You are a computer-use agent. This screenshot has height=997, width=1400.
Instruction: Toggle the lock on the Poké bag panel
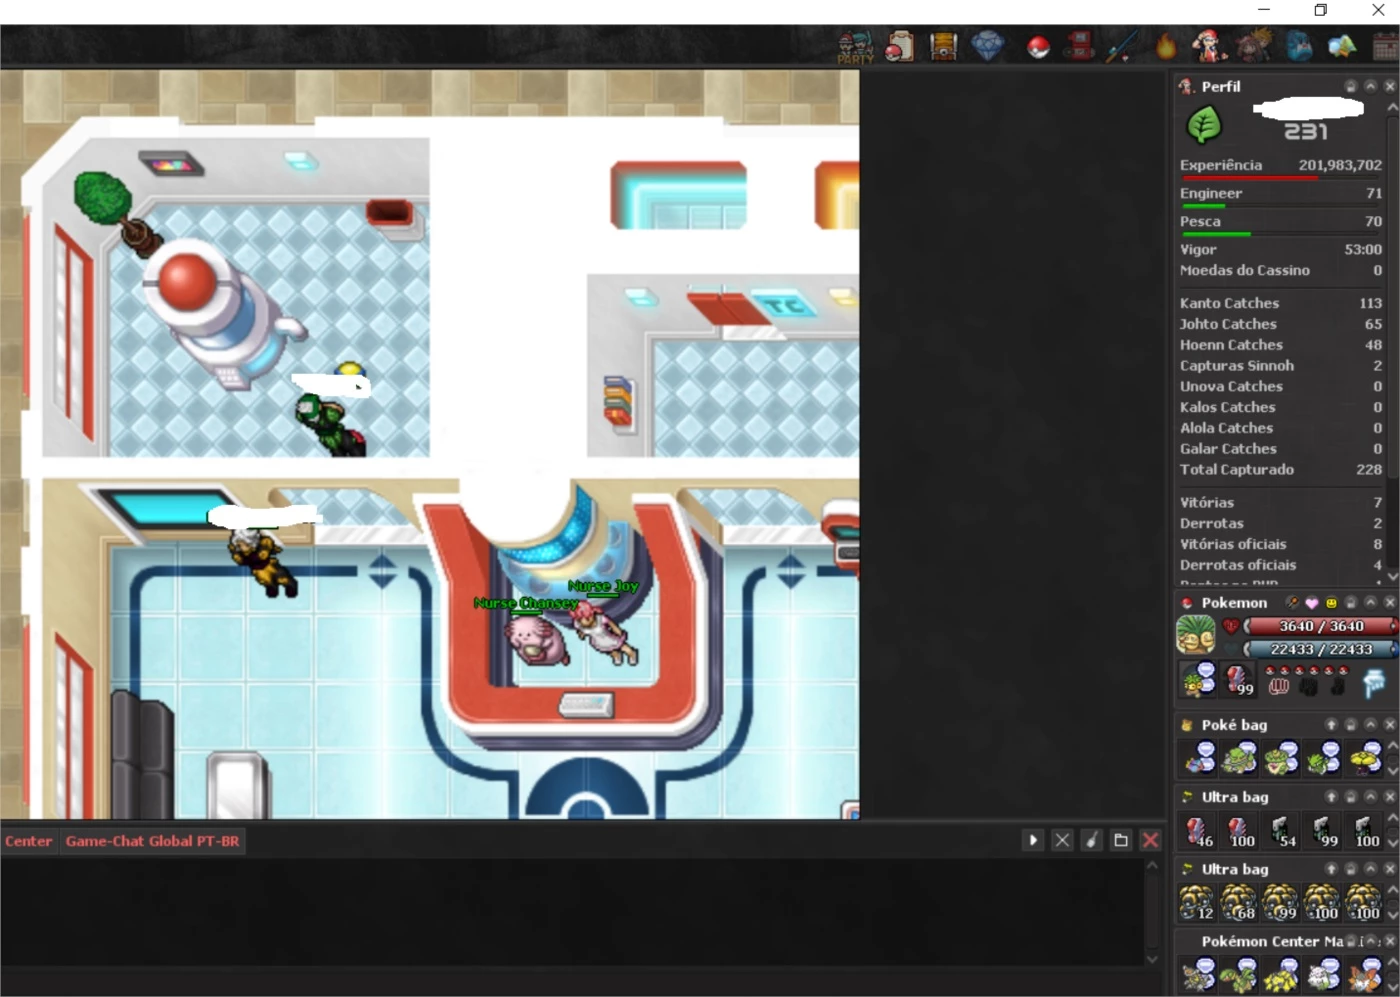point(1351,725)
